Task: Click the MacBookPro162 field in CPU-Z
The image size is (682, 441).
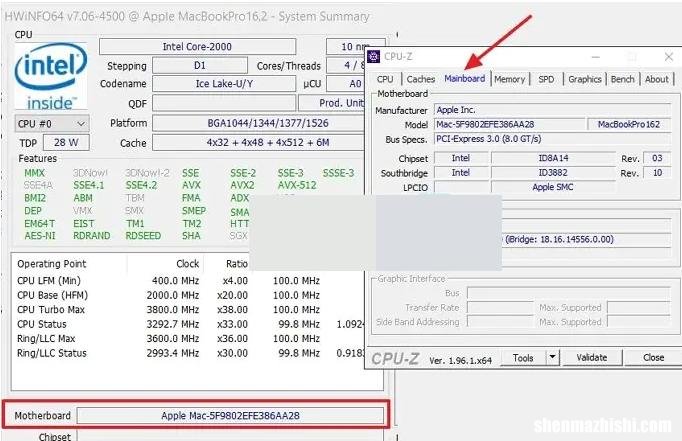Action: [629, 124]
